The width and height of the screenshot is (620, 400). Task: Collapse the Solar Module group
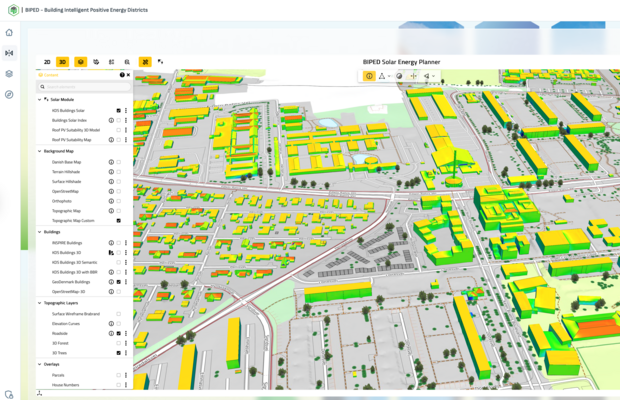(41, 99)
